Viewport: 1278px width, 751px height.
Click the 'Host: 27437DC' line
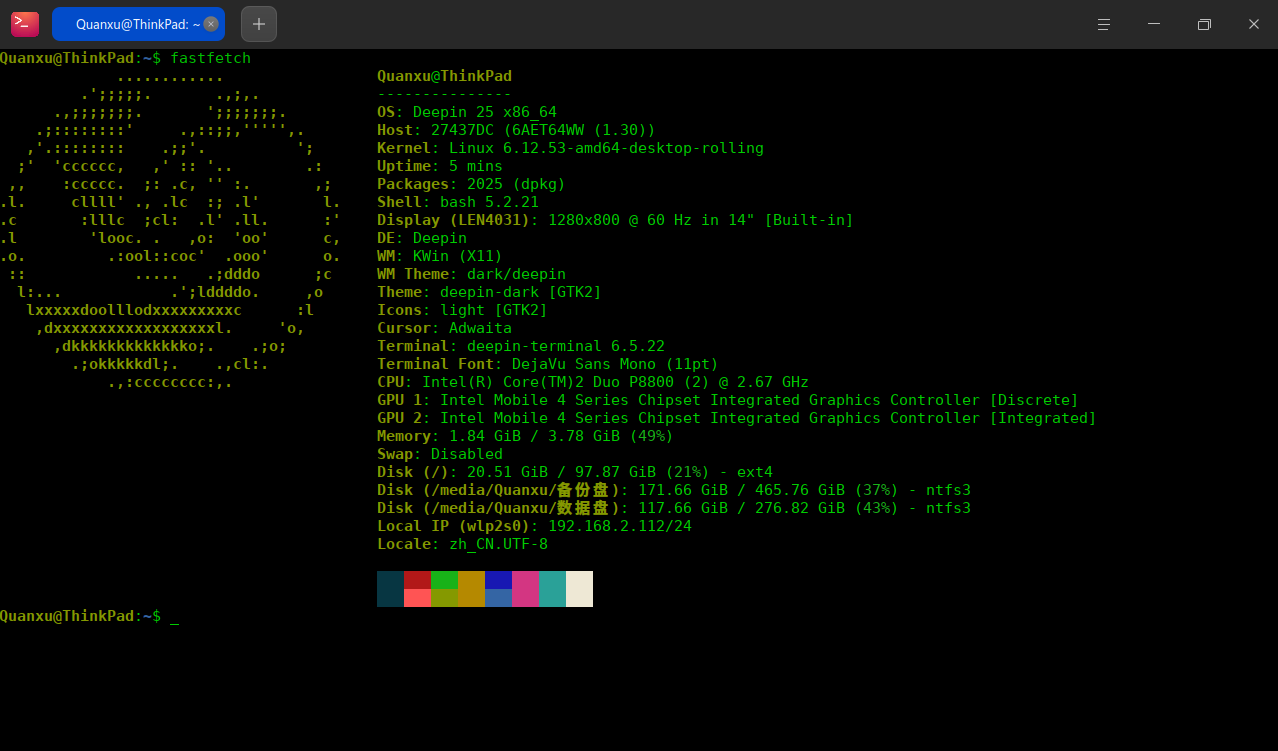click(x=516, y=130)
